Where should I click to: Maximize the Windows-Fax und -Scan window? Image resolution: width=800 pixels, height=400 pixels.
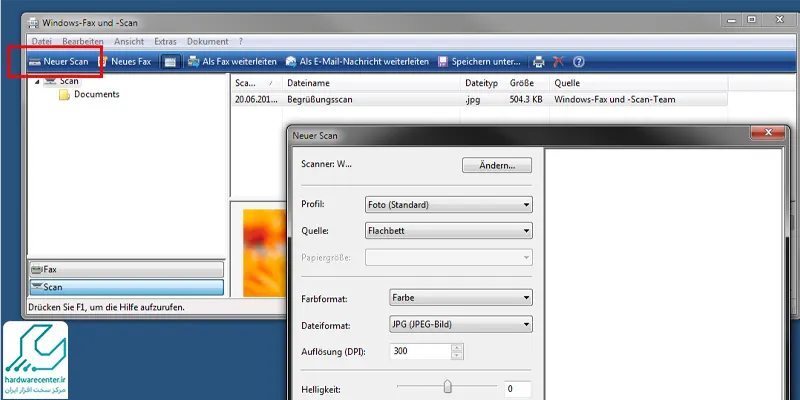pos(752,19)
